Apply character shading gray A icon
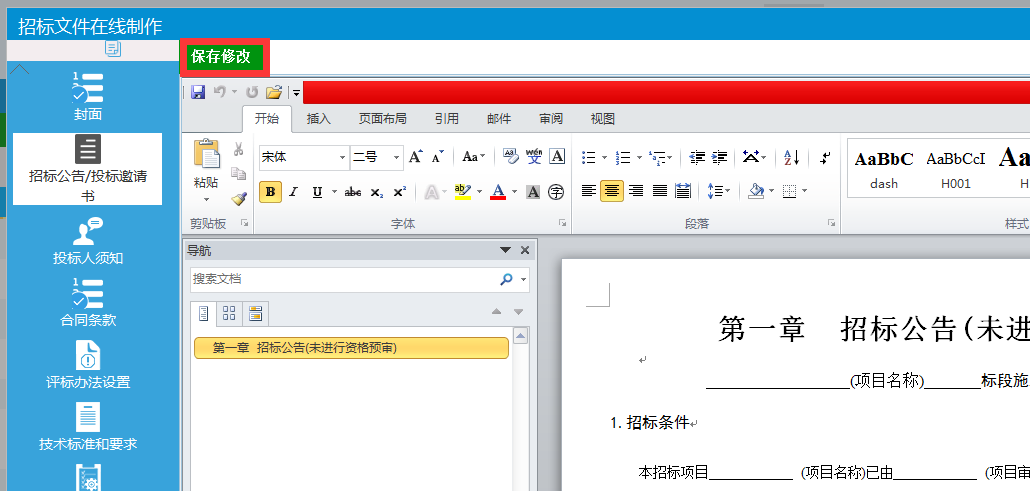The width and height of the screenshot is (1030, 491). [533, 192]
